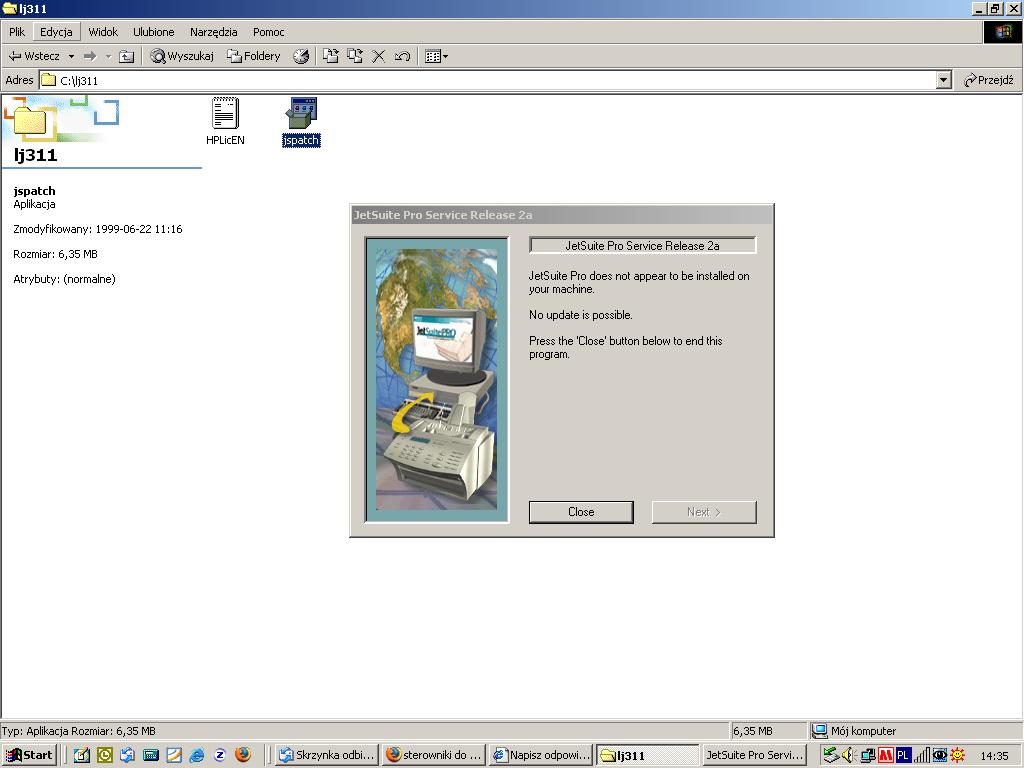Viewport: 1024px width, 768px height.
Task: Open Outlook Express quick launch icon
Action: (127, 755)
